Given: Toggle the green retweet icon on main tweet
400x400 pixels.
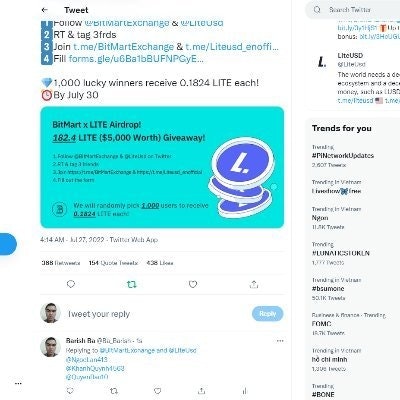Looking at the screenshot, I should pyautogui.click(x=132, y=284).
